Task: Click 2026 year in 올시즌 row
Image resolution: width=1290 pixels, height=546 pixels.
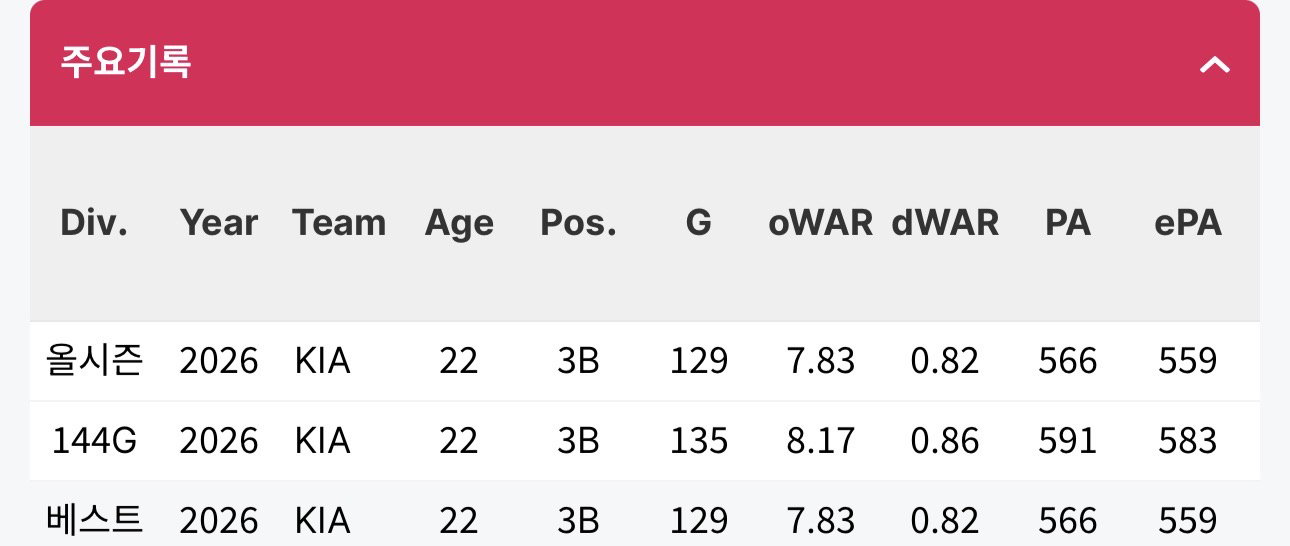Action: coord(219,360)
